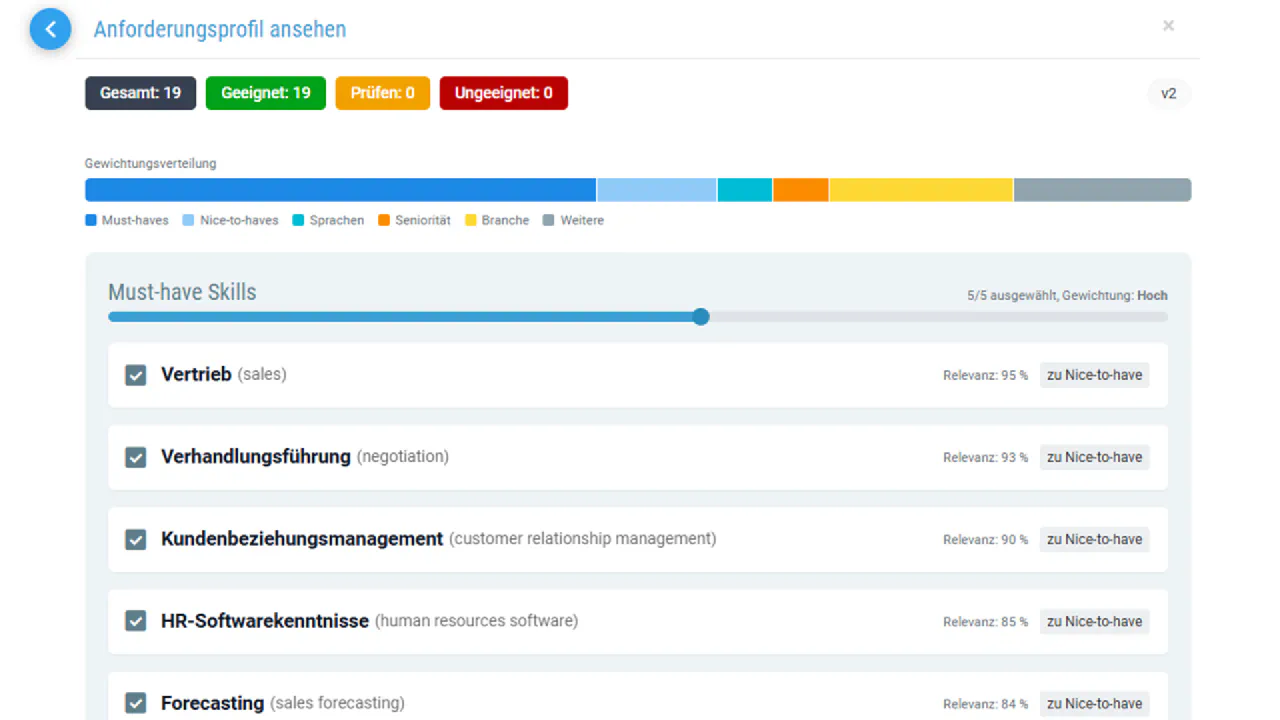
Task: Move Vertrieb to Nice-to-have
Action: coord(1094,375)
